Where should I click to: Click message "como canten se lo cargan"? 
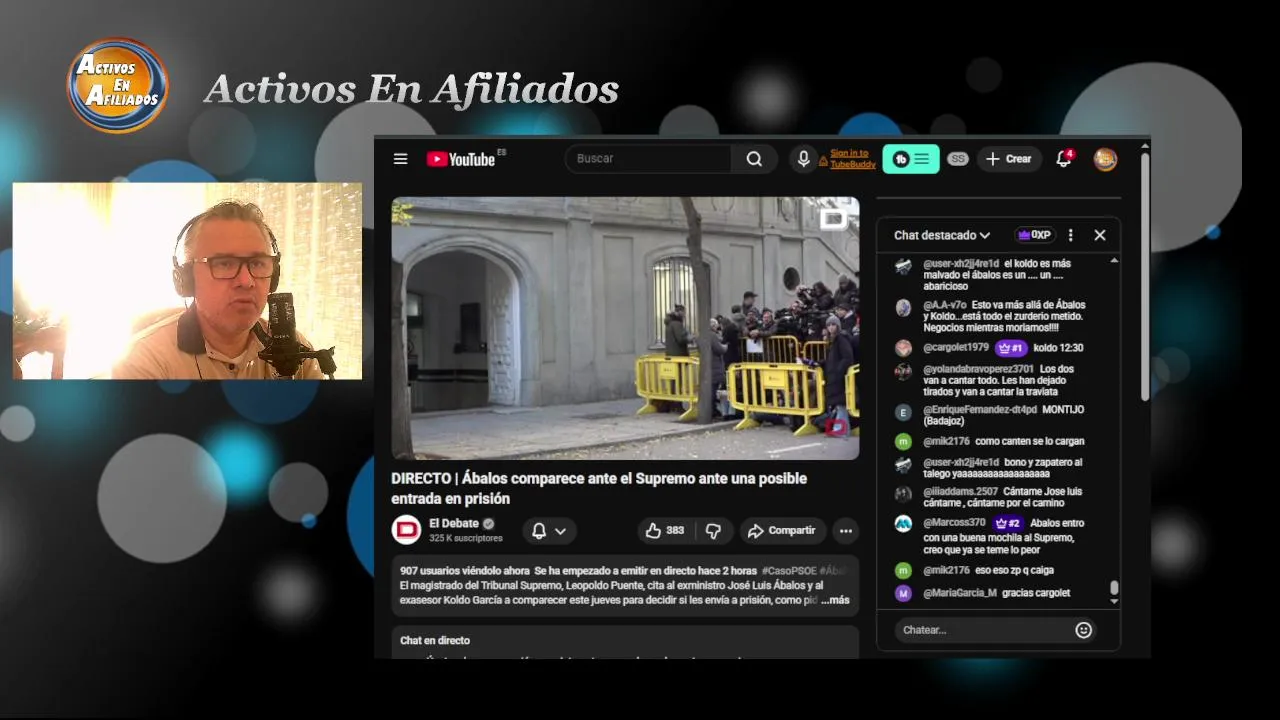click(x=1030, y=441)
